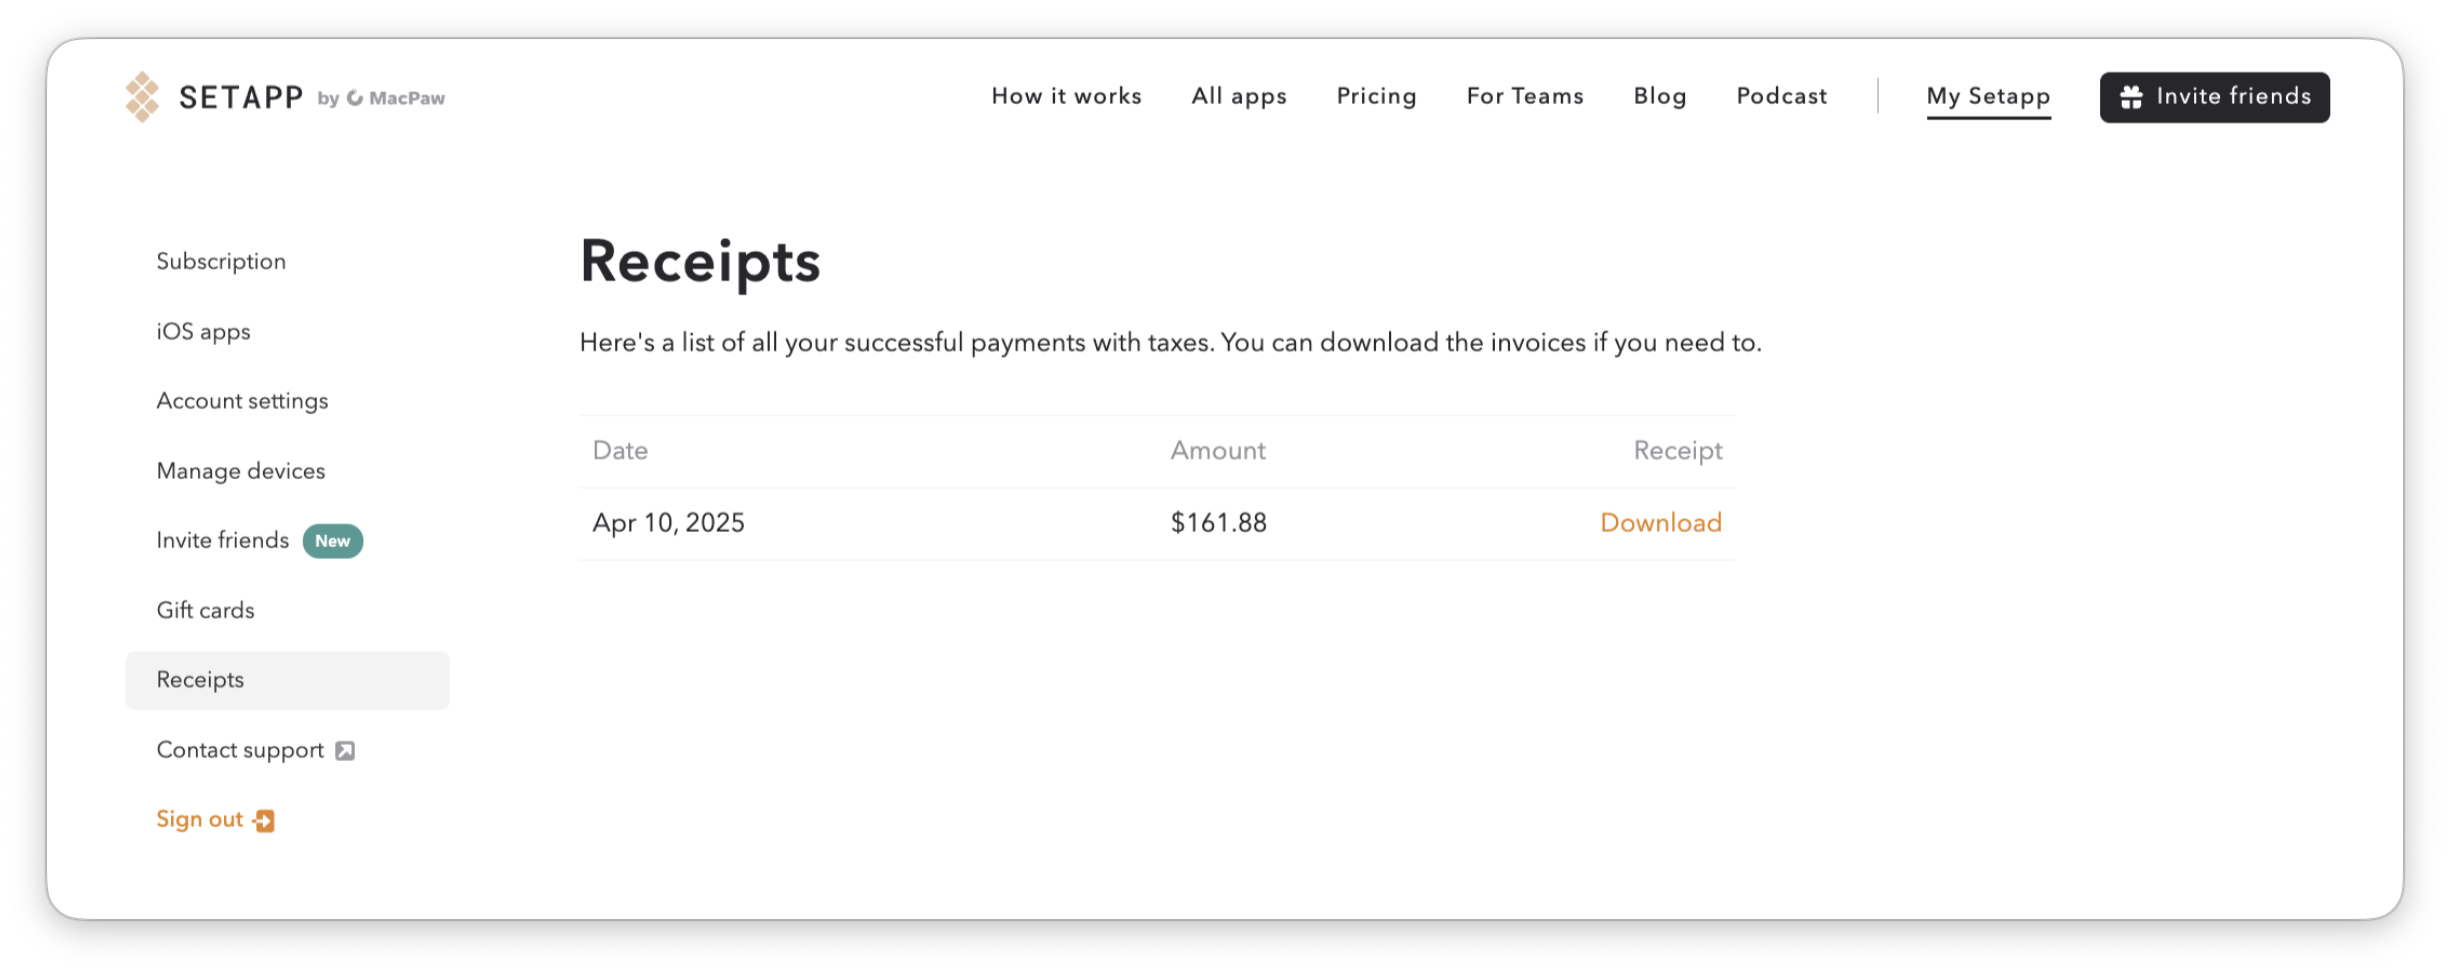Open the Pricing page

1376,96
